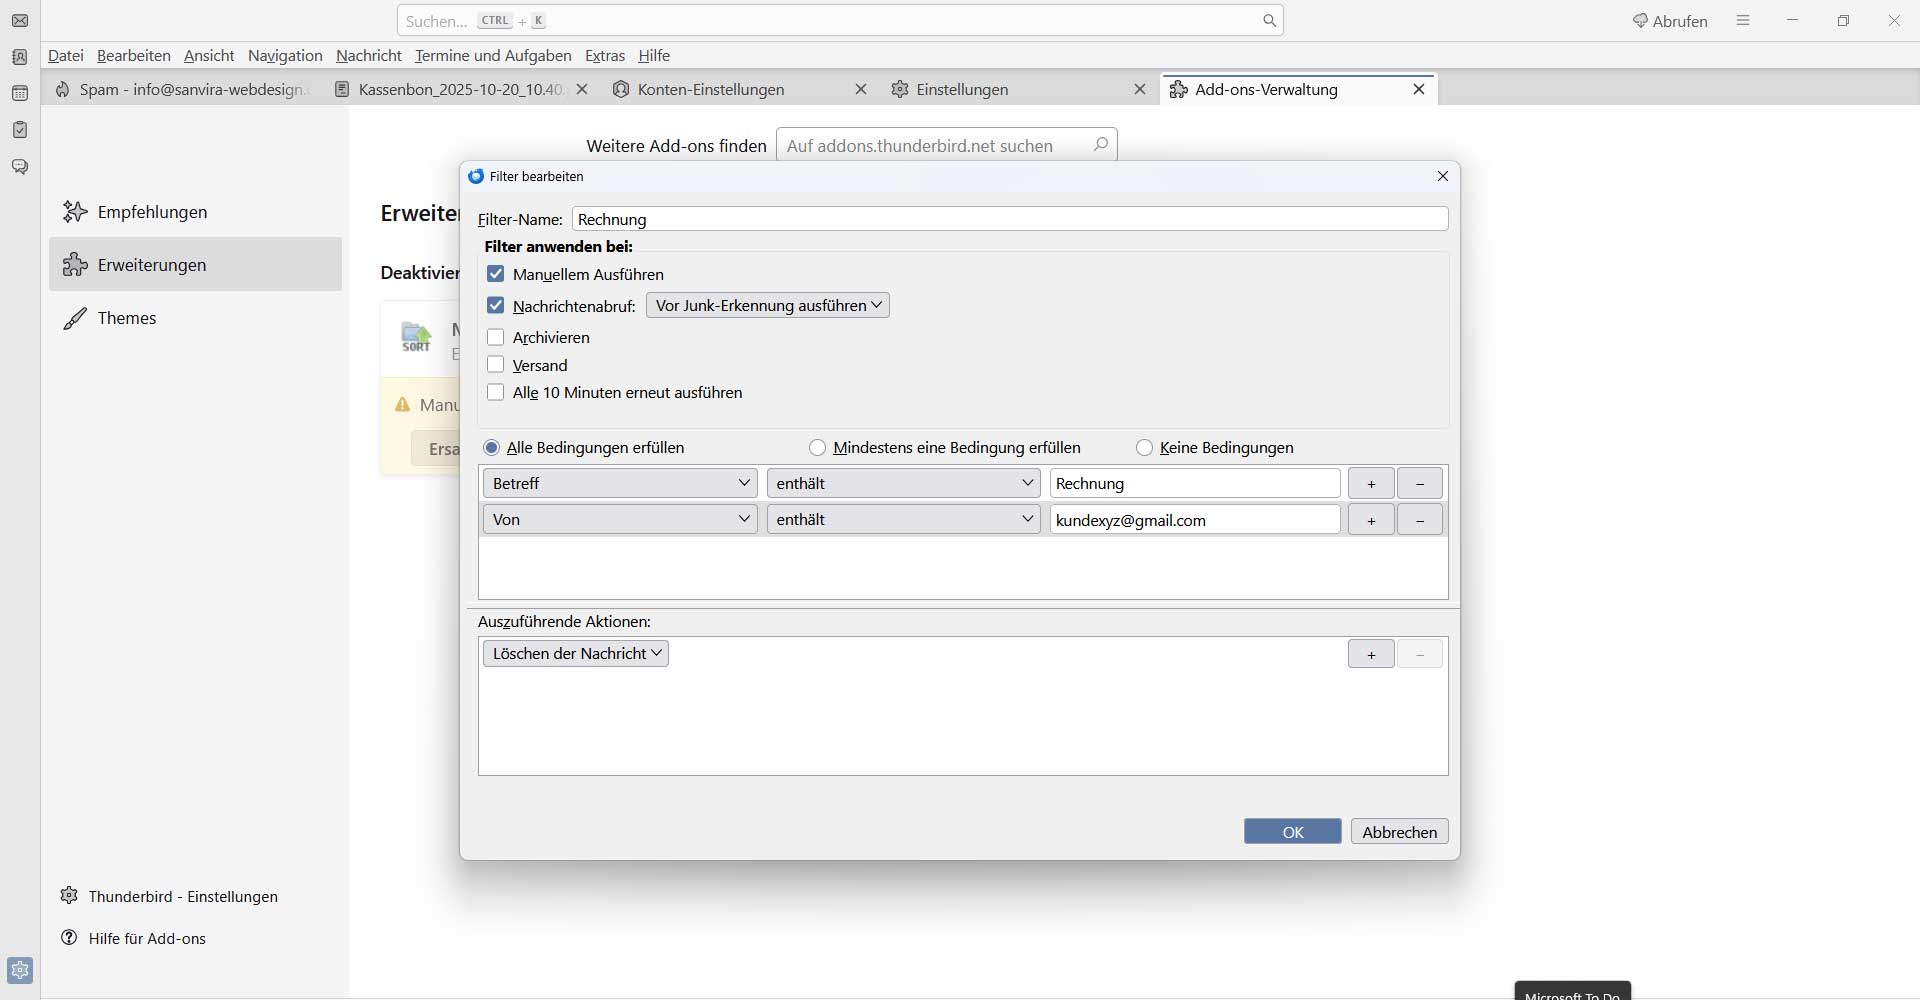Click into the Filter-Name text field
This screenshot has width=1920, height=1000.
[x=1010, y=219]
